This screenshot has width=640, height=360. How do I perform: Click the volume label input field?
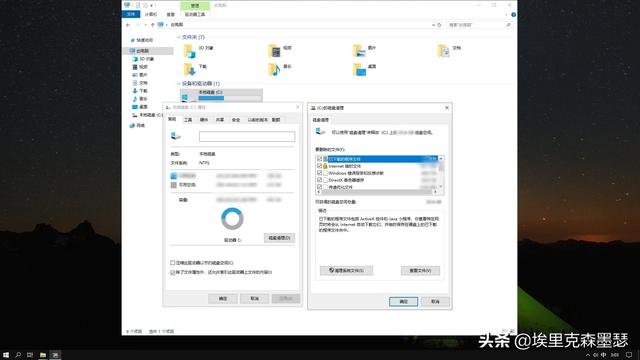[x=247, y=137]
